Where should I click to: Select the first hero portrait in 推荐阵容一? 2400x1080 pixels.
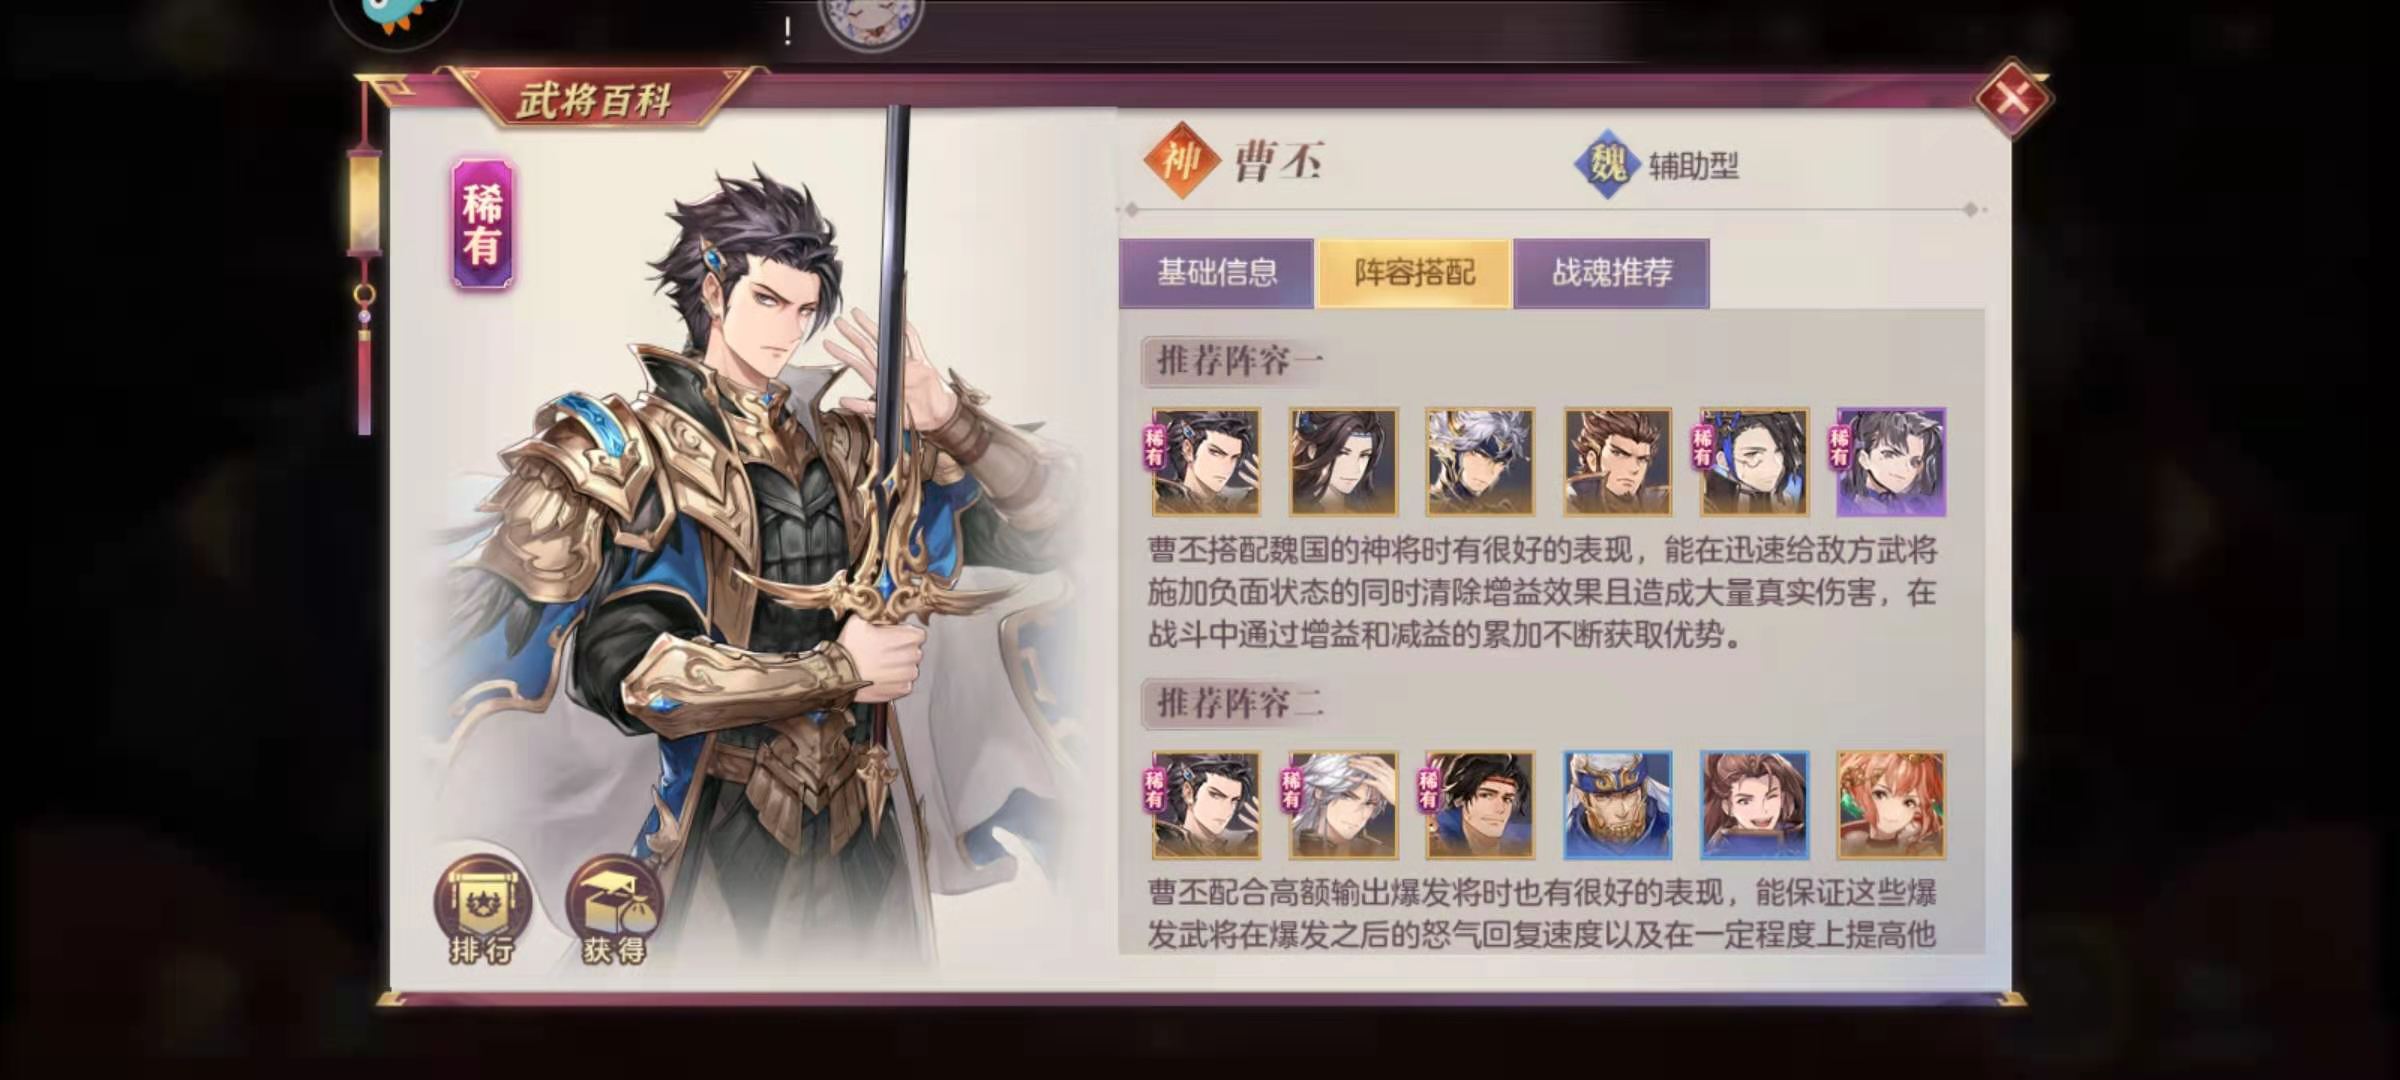click(x=1205, y=462)
